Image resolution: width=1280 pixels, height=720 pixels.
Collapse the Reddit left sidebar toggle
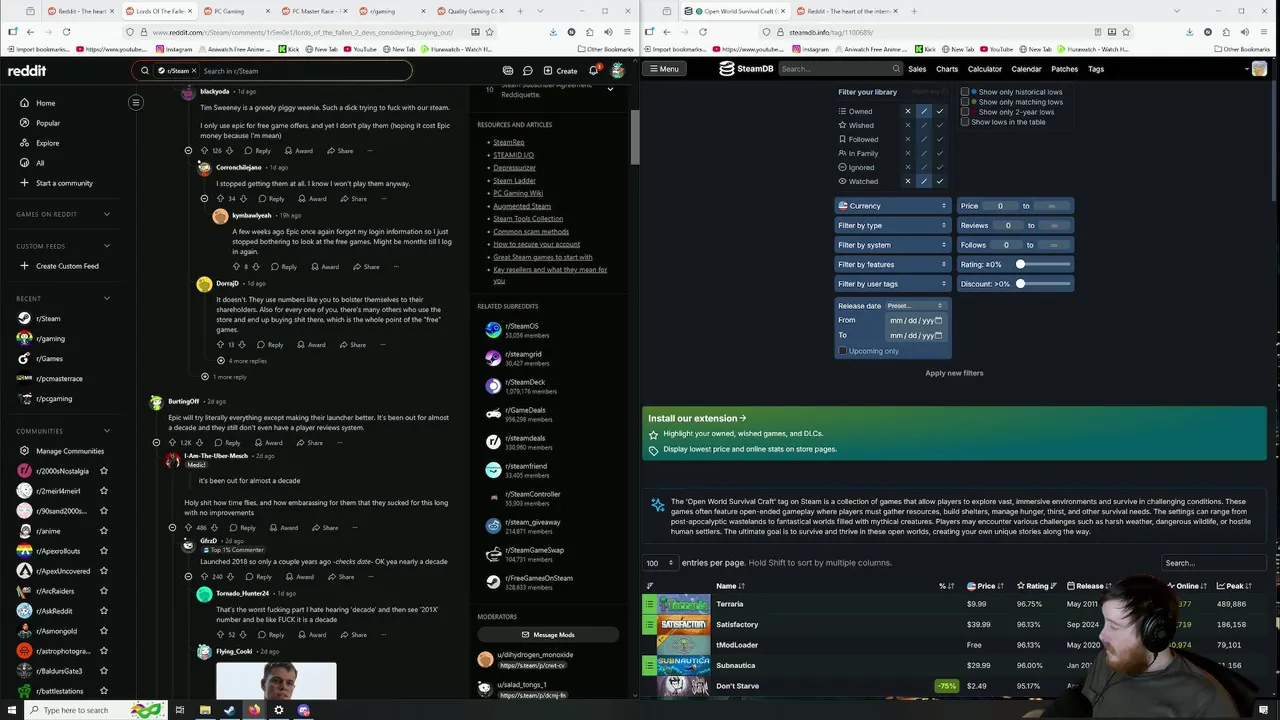pyautogui.click(x=136, y=102)
